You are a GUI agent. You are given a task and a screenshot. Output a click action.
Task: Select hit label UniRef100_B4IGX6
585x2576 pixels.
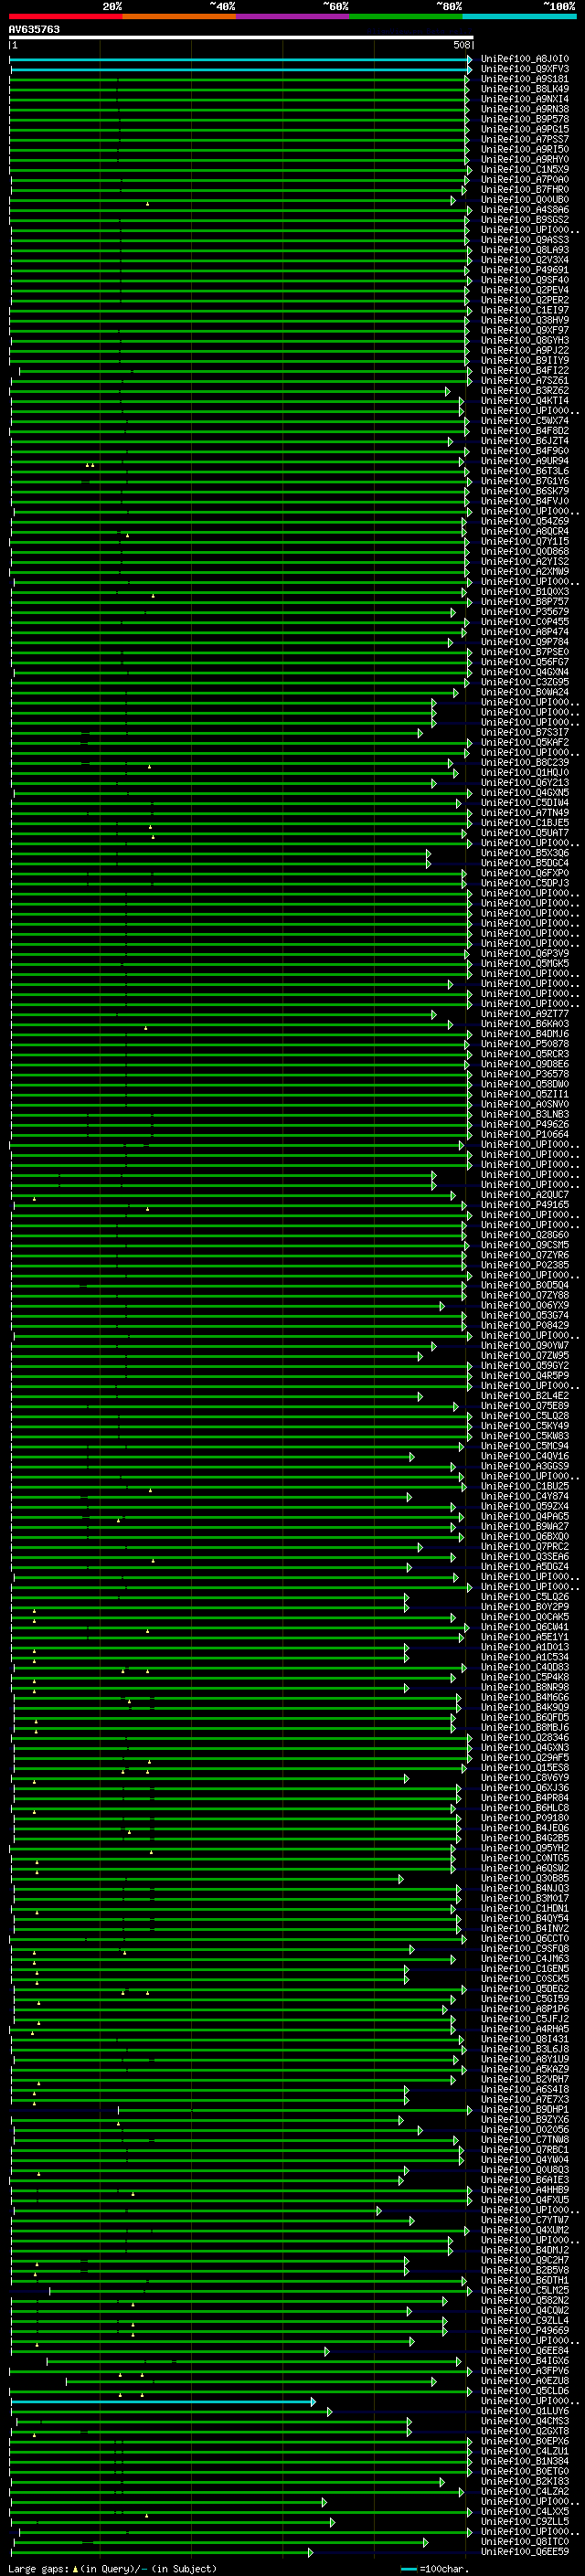[525, 2361]
